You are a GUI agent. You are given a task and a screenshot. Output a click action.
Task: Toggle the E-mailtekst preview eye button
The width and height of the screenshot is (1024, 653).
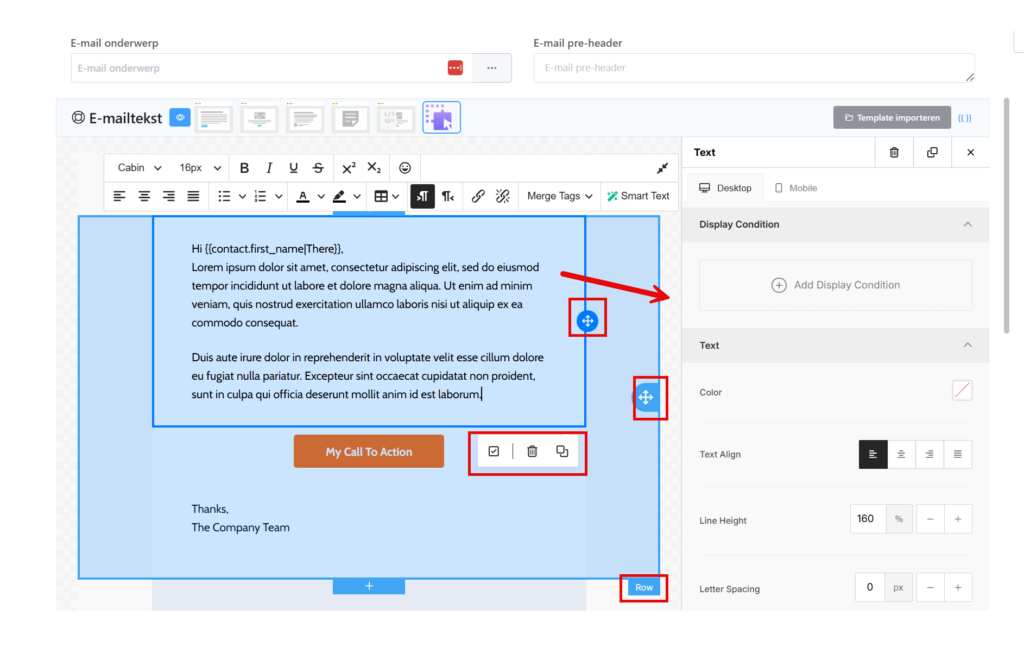pos(180,118)
